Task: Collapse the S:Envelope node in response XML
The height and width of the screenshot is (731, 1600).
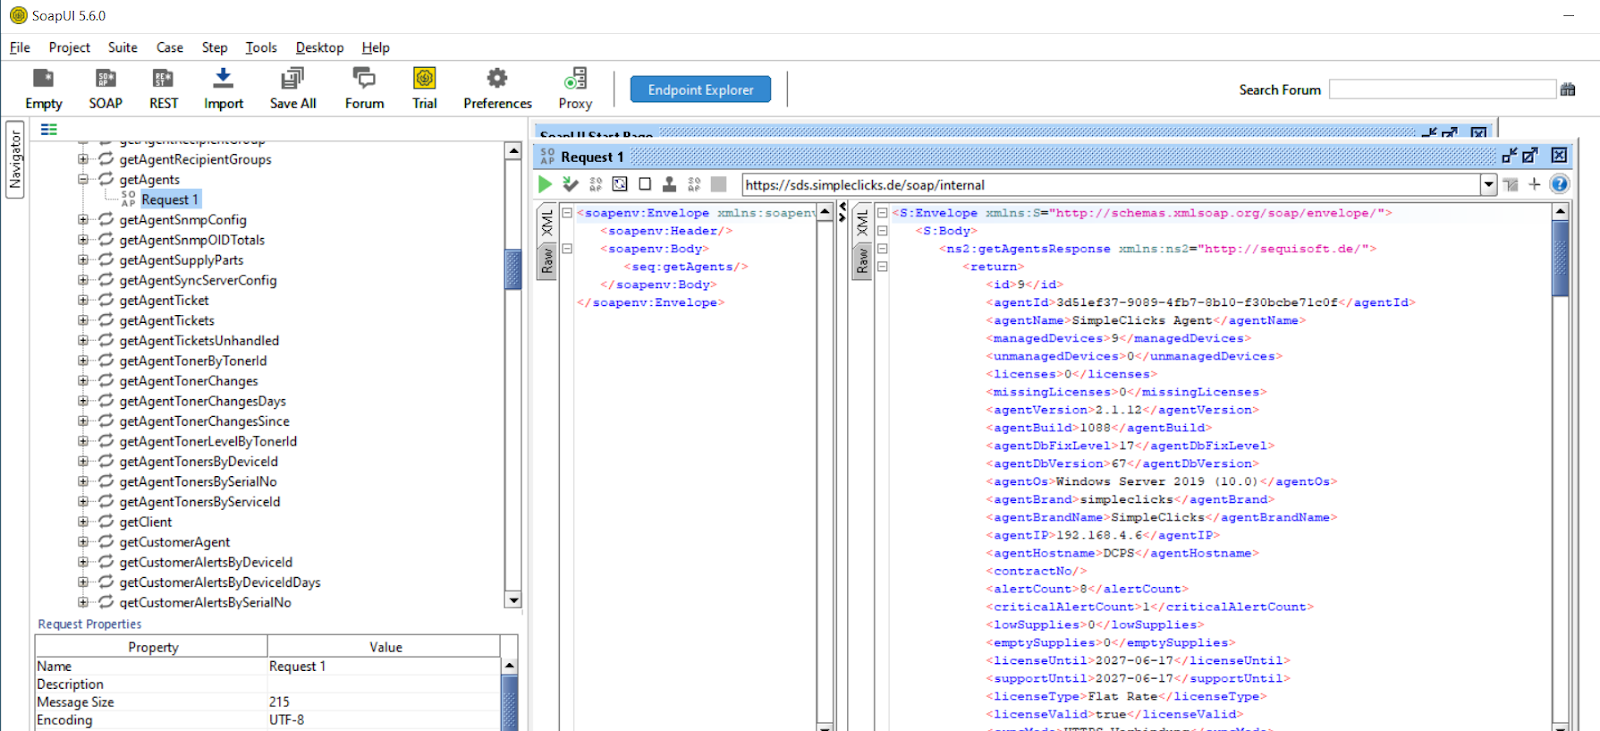Action: (x=882, y=213)
